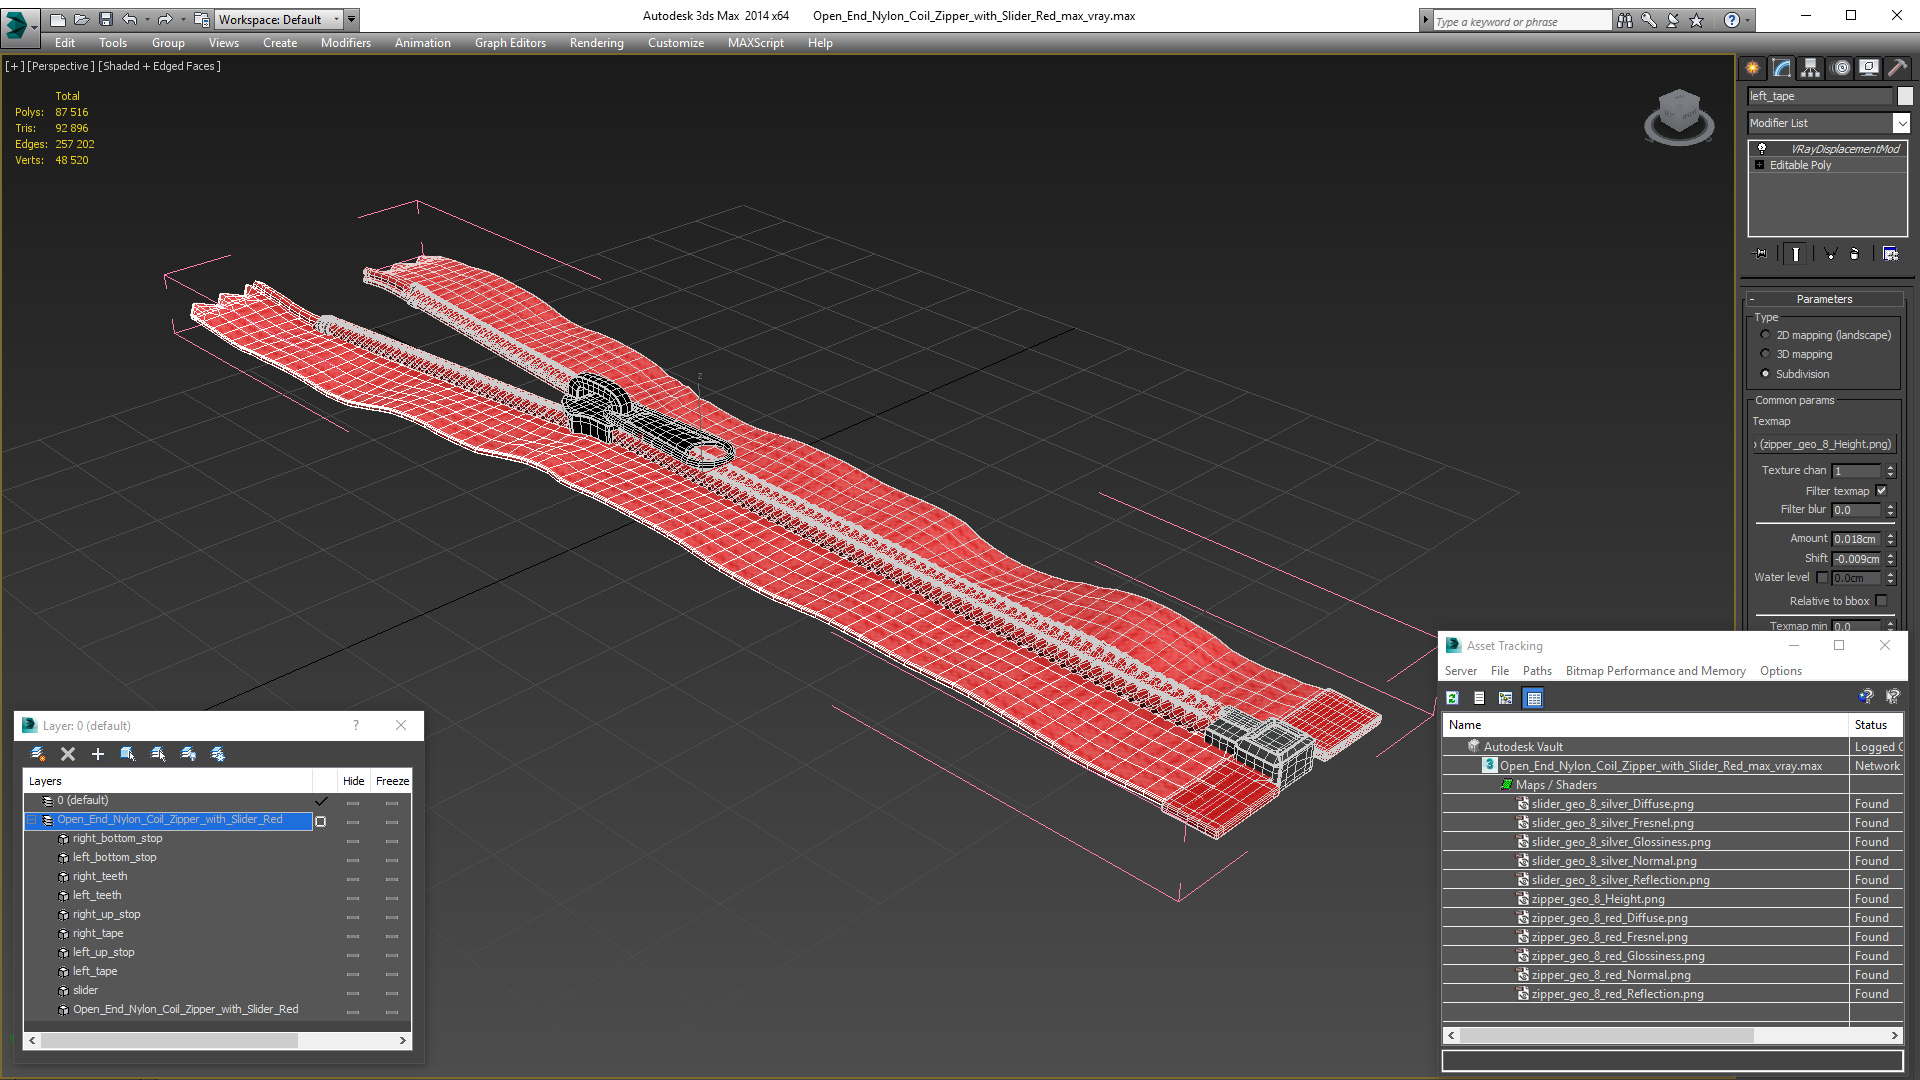Click the object name field left_tape

[1820, 96]
